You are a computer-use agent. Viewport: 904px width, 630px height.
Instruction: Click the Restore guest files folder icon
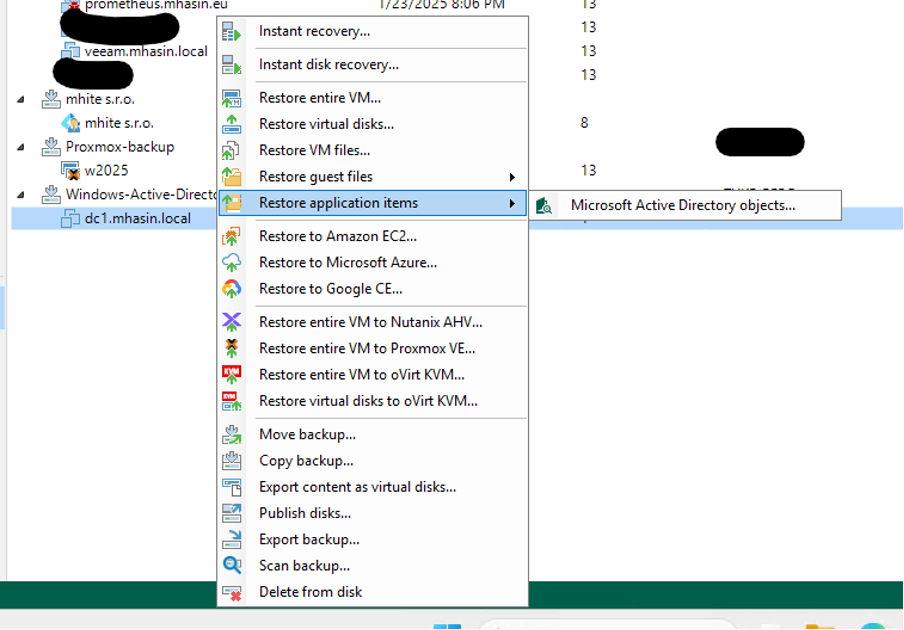(x=232, y=176)
